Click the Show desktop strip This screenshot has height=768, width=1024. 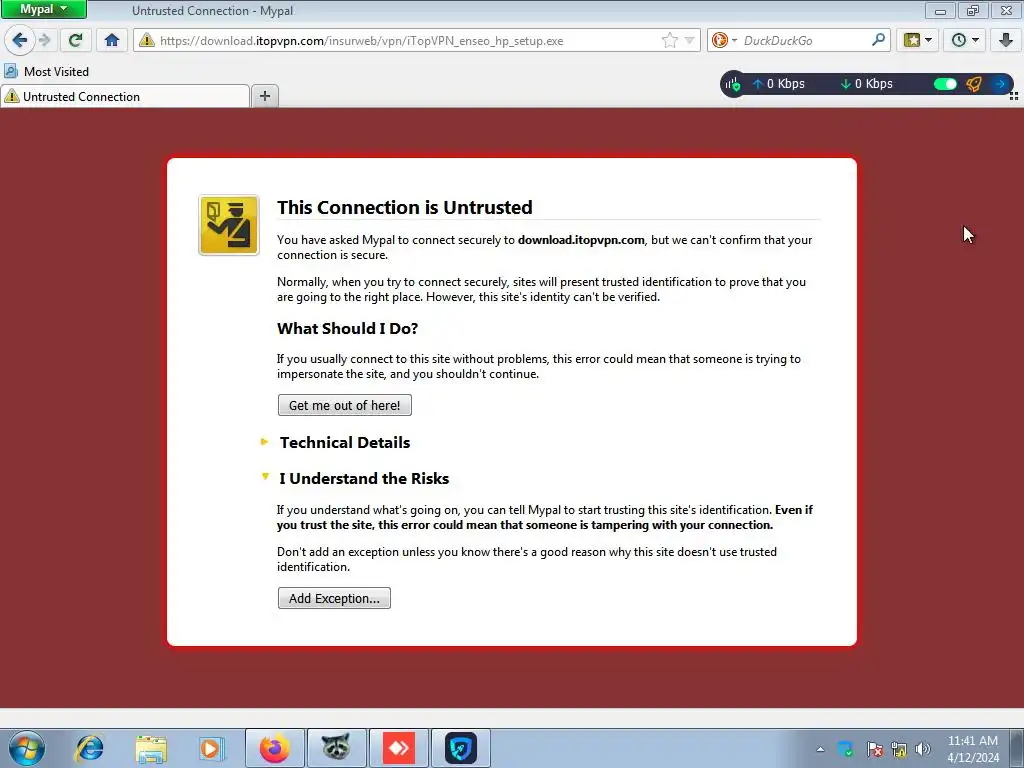coord(1017,748)
